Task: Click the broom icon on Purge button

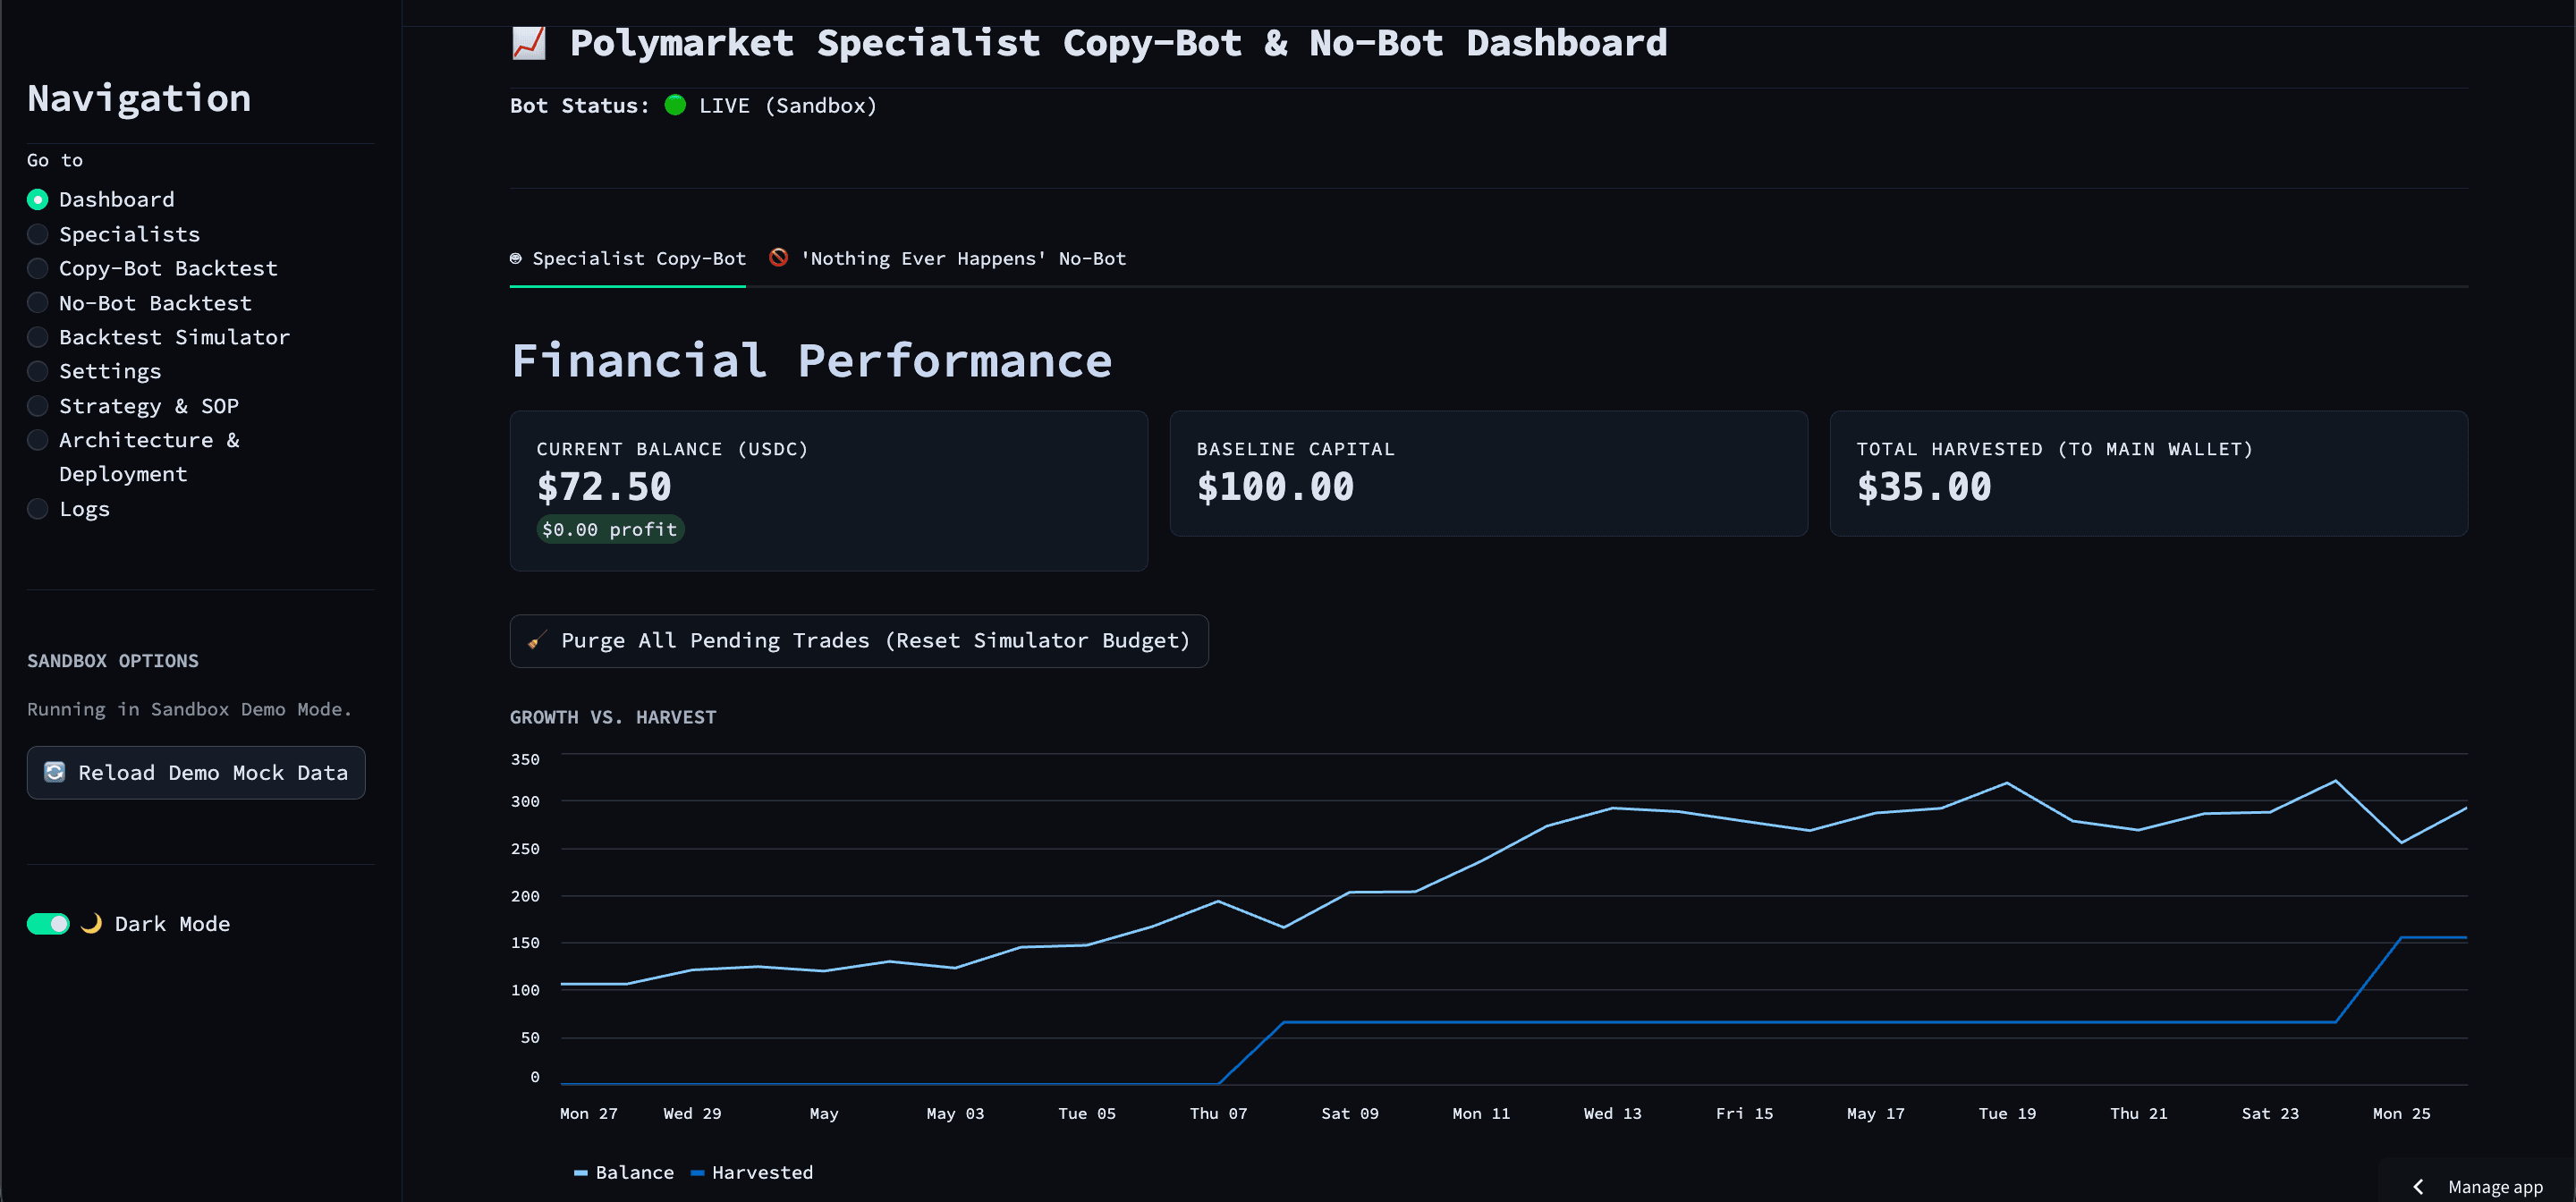Action: point(537,641)
